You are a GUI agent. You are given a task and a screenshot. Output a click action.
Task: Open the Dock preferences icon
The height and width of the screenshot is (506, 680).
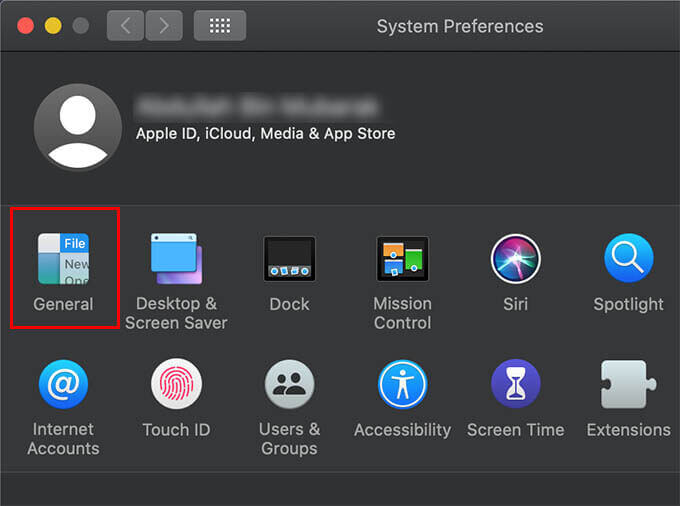pos(289,259)
